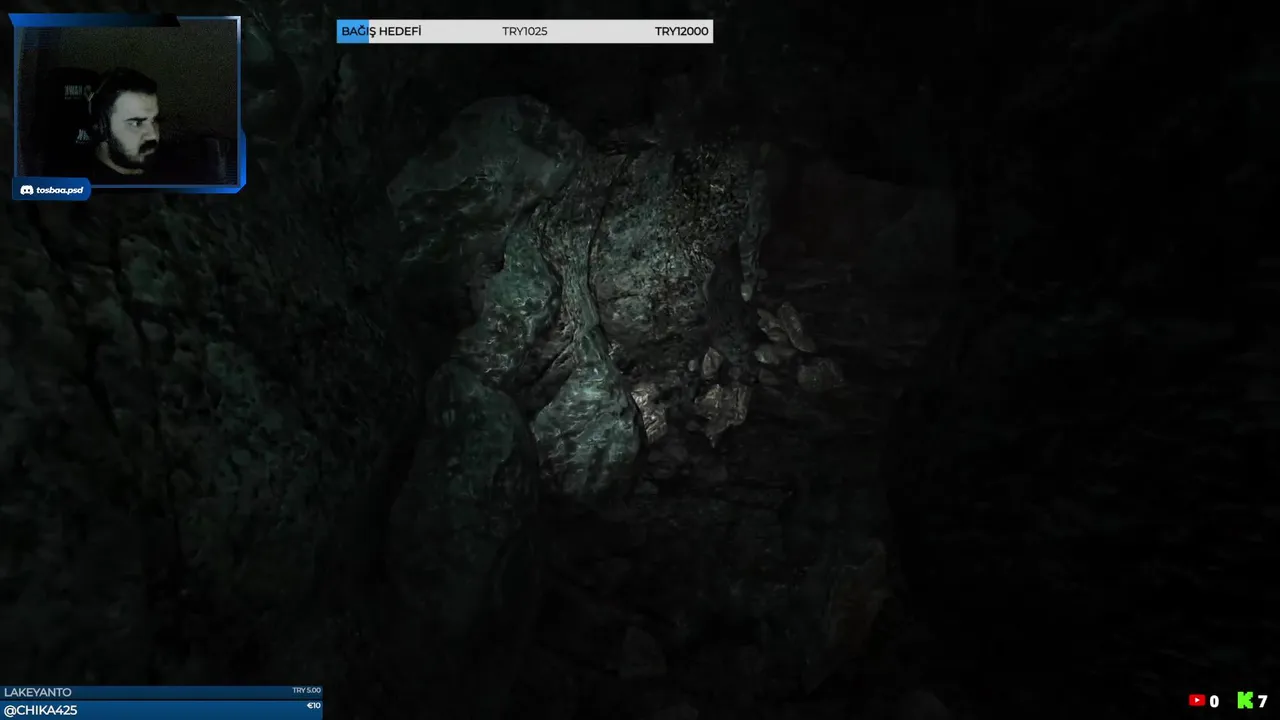Screen dimensions: 1280x720
Task: Click the 'TRY1025' current donation amount
Action: [x=525, y=31]
